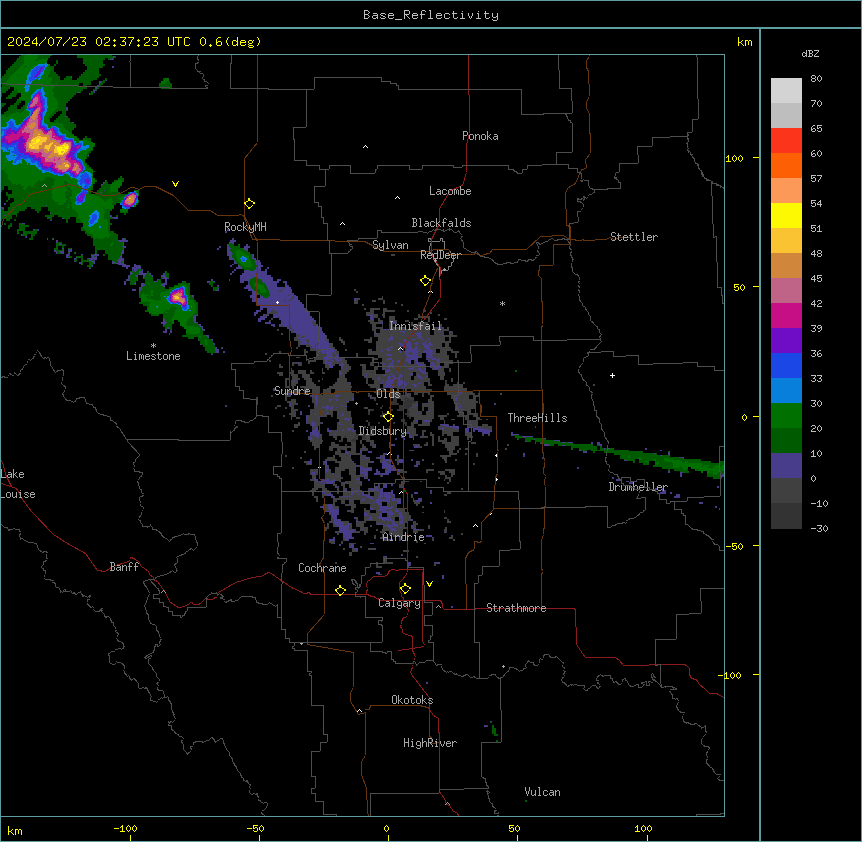
Task: Select the mauve swatch between 45 and 42 dBZ
Action: [786, 291]
